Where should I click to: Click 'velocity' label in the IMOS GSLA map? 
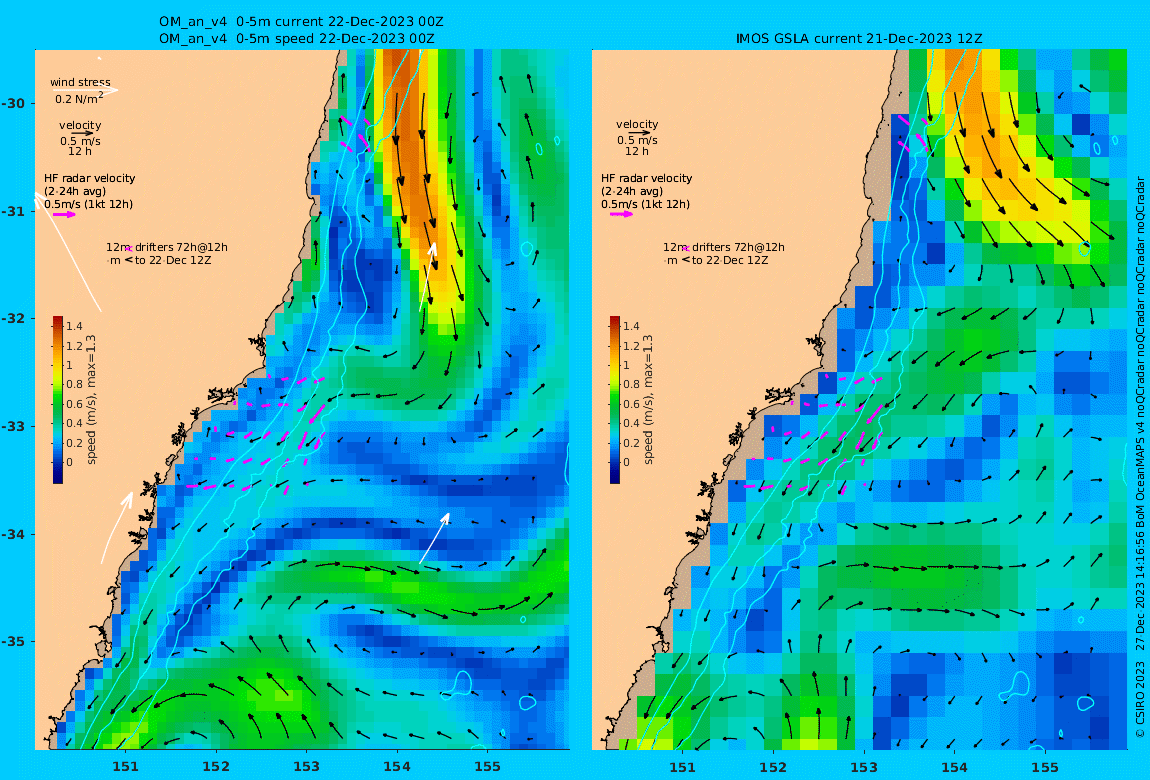[637, 125]
